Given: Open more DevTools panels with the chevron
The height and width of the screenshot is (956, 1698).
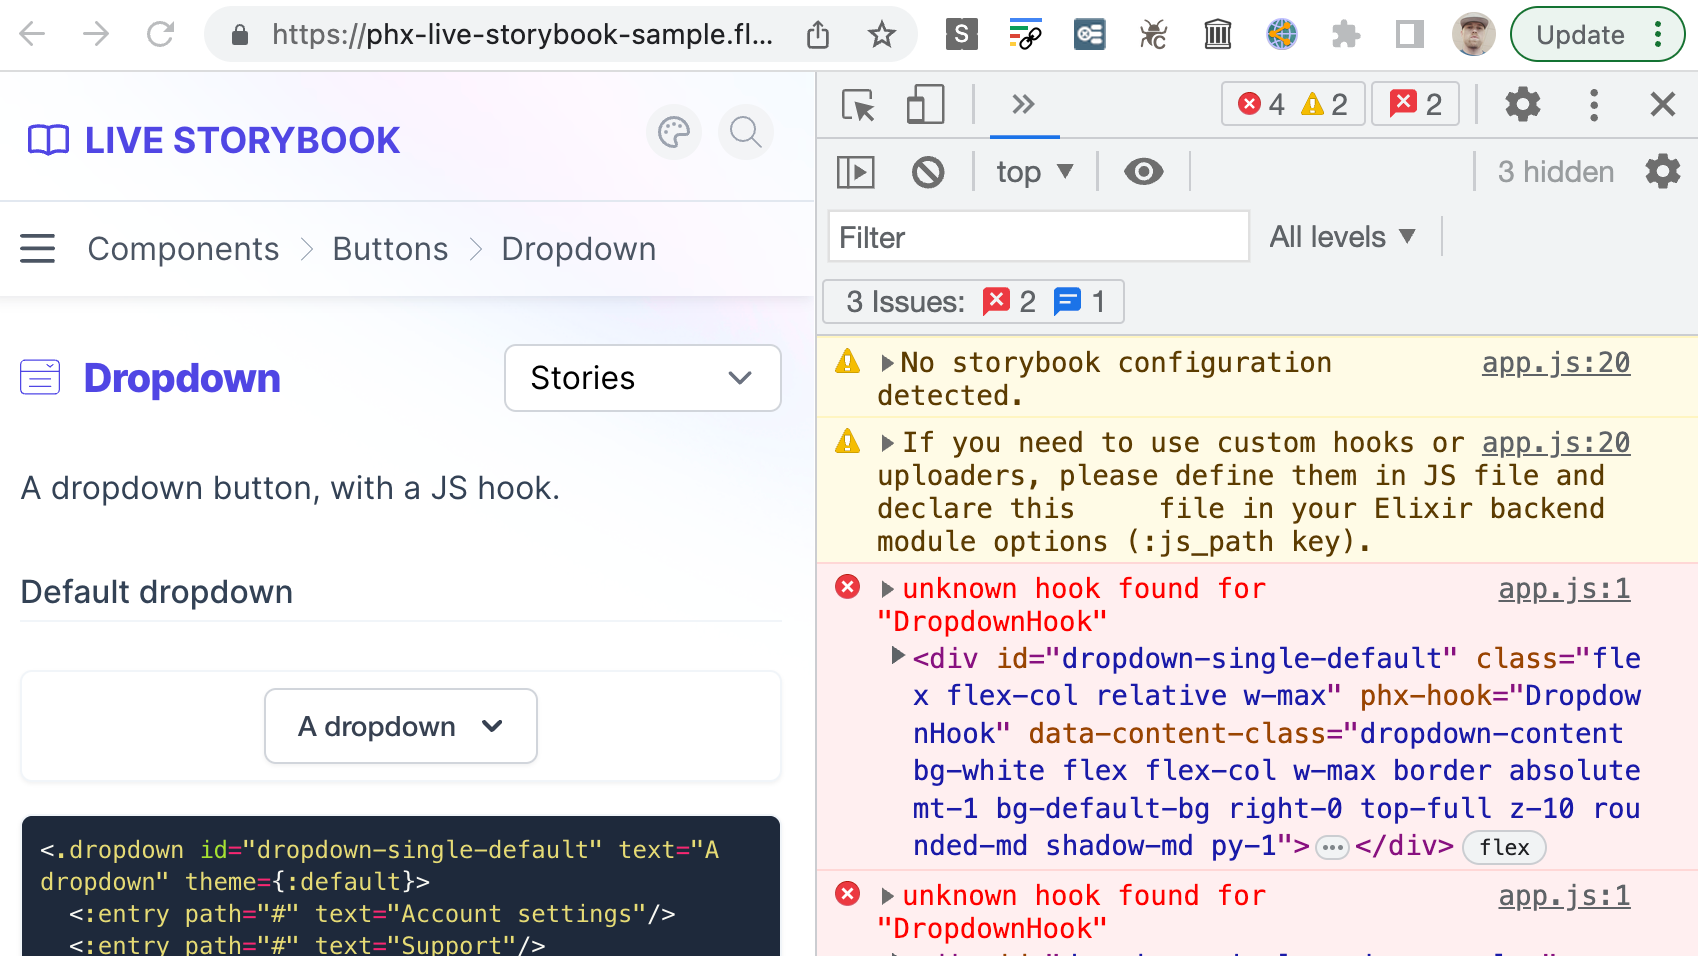Looking at the screenshot, I should click(1023, 104).
